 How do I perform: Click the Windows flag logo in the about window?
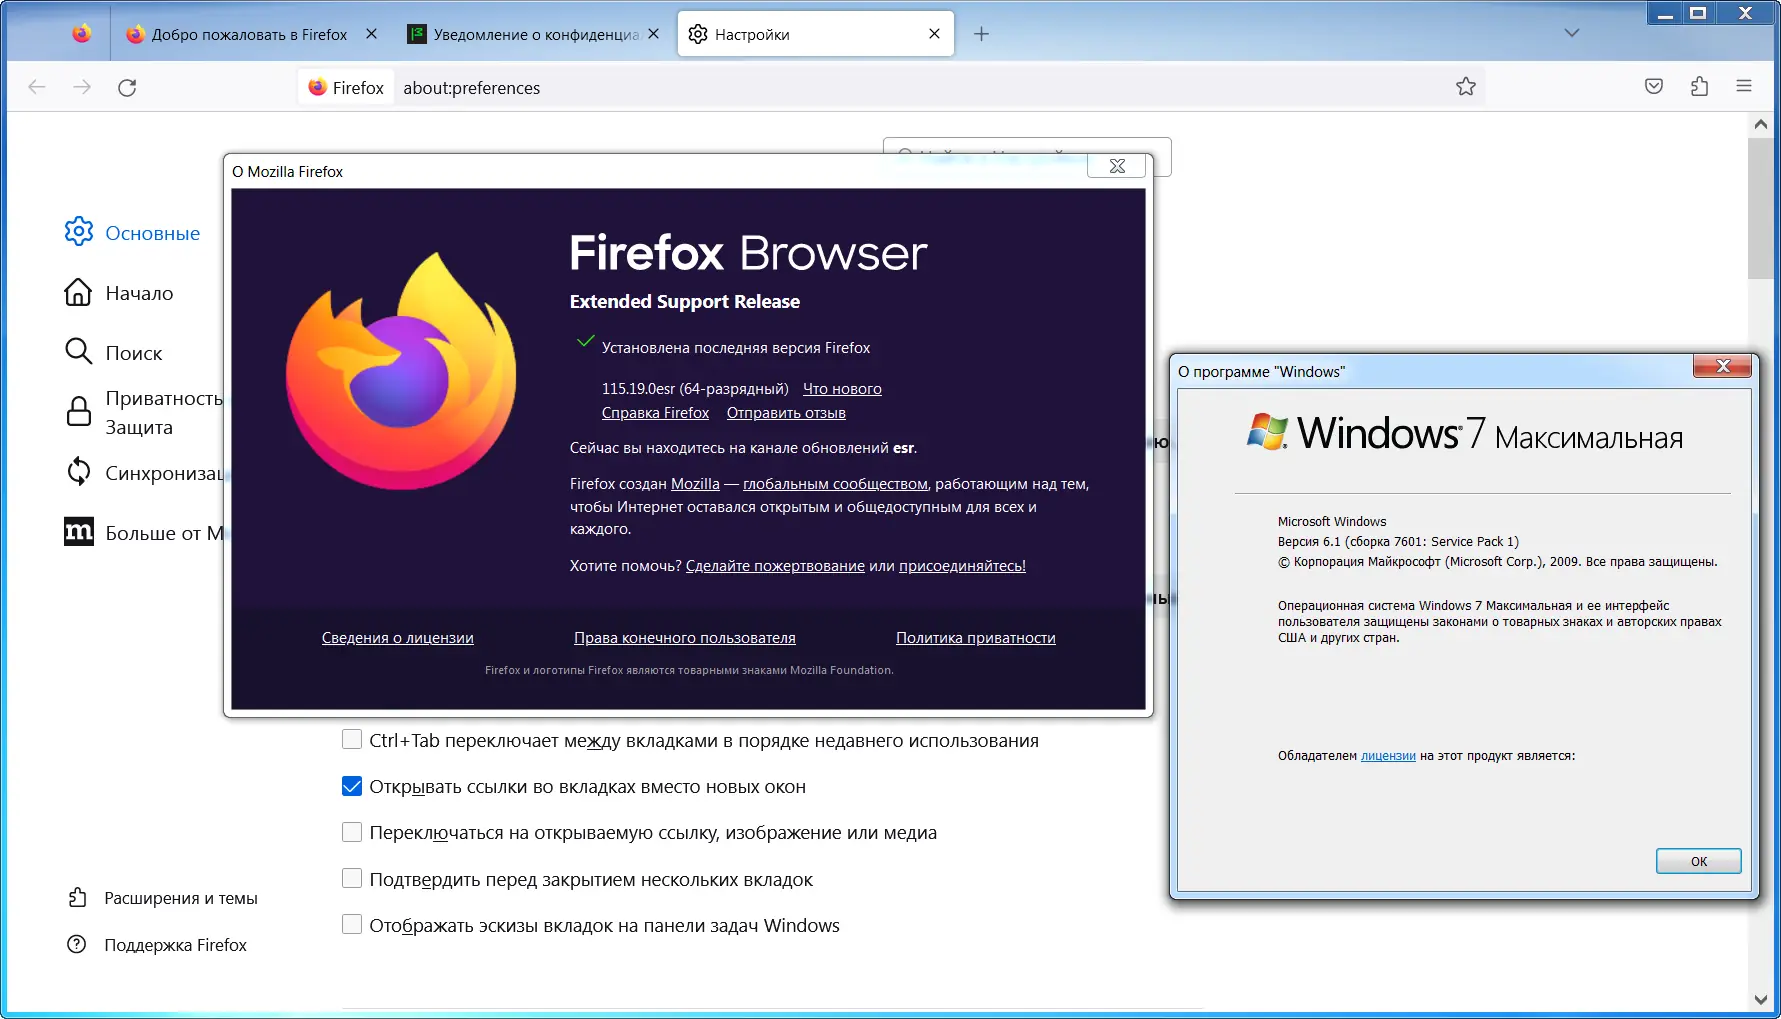1267,432
